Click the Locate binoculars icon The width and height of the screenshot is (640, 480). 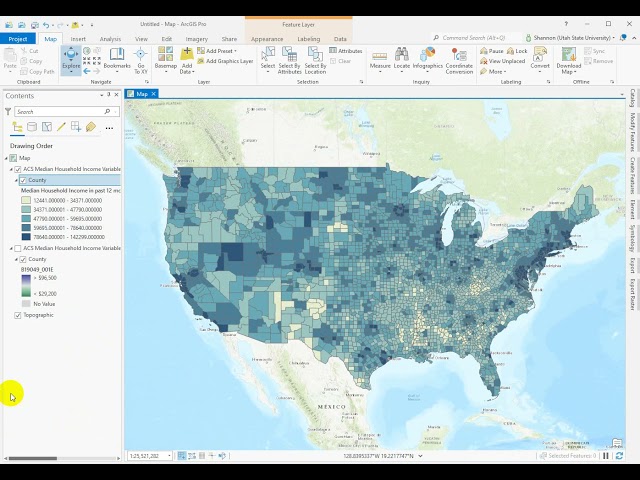point(402,54)
